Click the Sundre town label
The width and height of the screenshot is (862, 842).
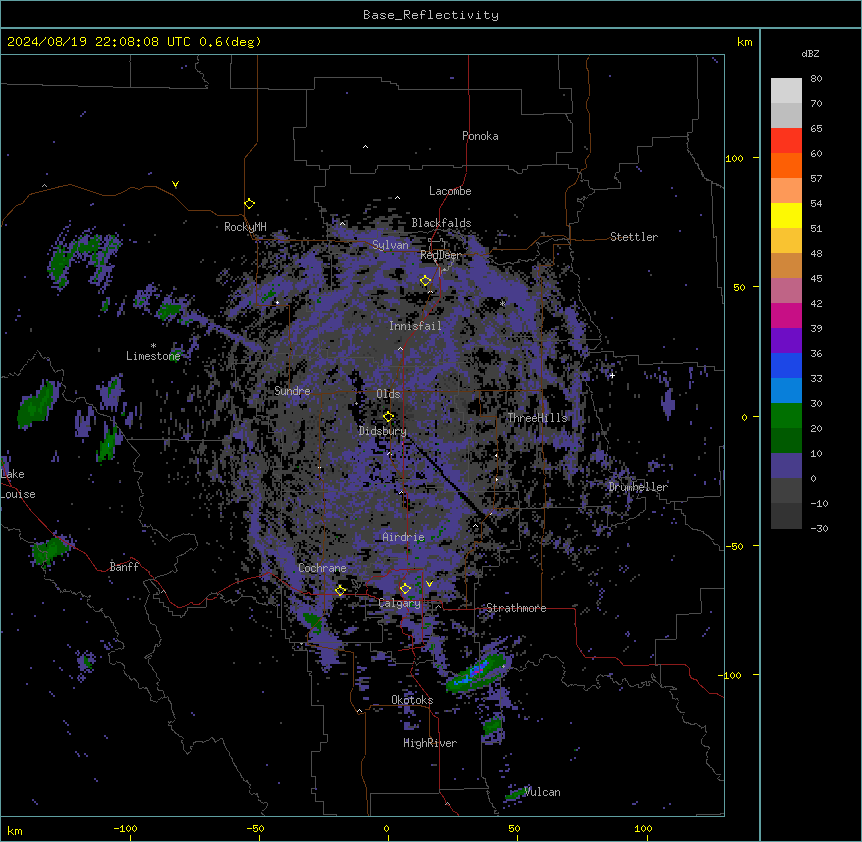[x=292, y=391]
